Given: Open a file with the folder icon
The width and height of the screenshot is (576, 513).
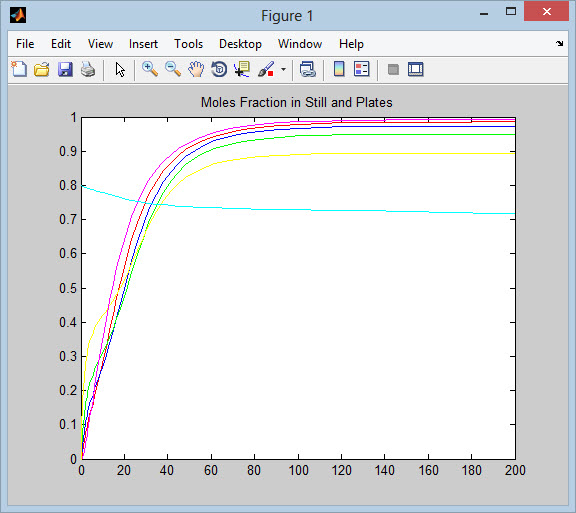Looking at the screenshot, I should tap(42, 69).
